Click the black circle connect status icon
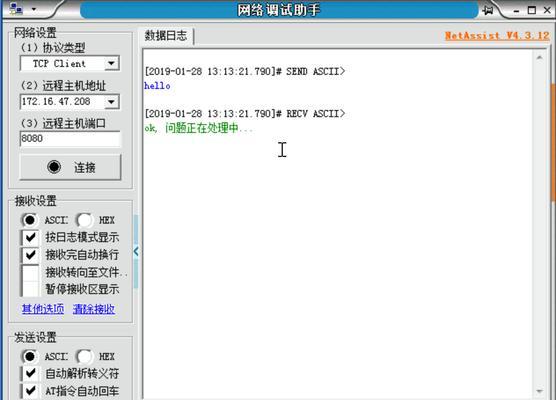 point(54,167)
